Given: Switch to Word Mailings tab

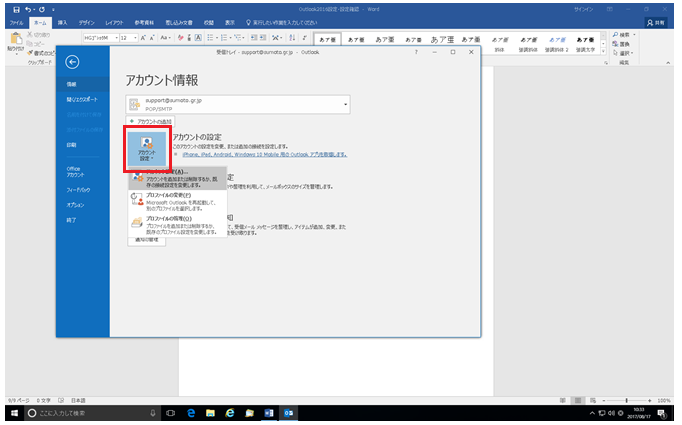Looking at the screenshot, I should coord(179,23).
